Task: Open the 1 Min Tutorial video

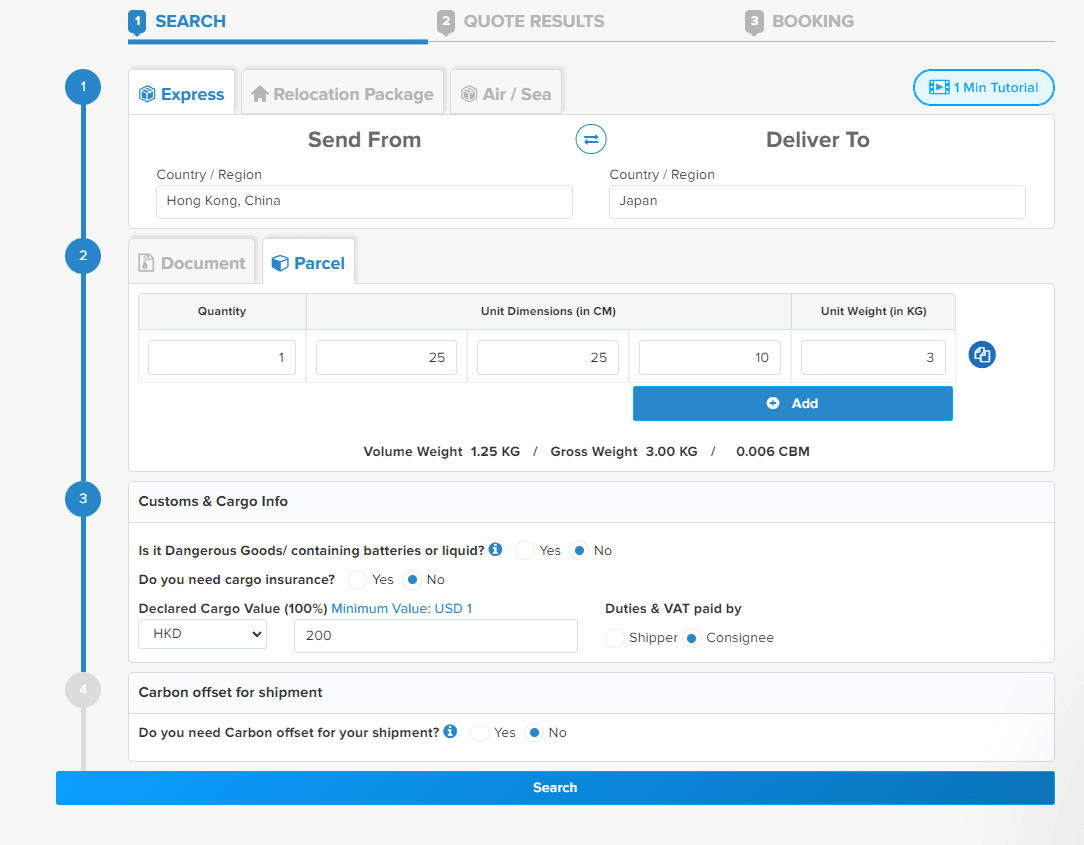Action: 984,88
